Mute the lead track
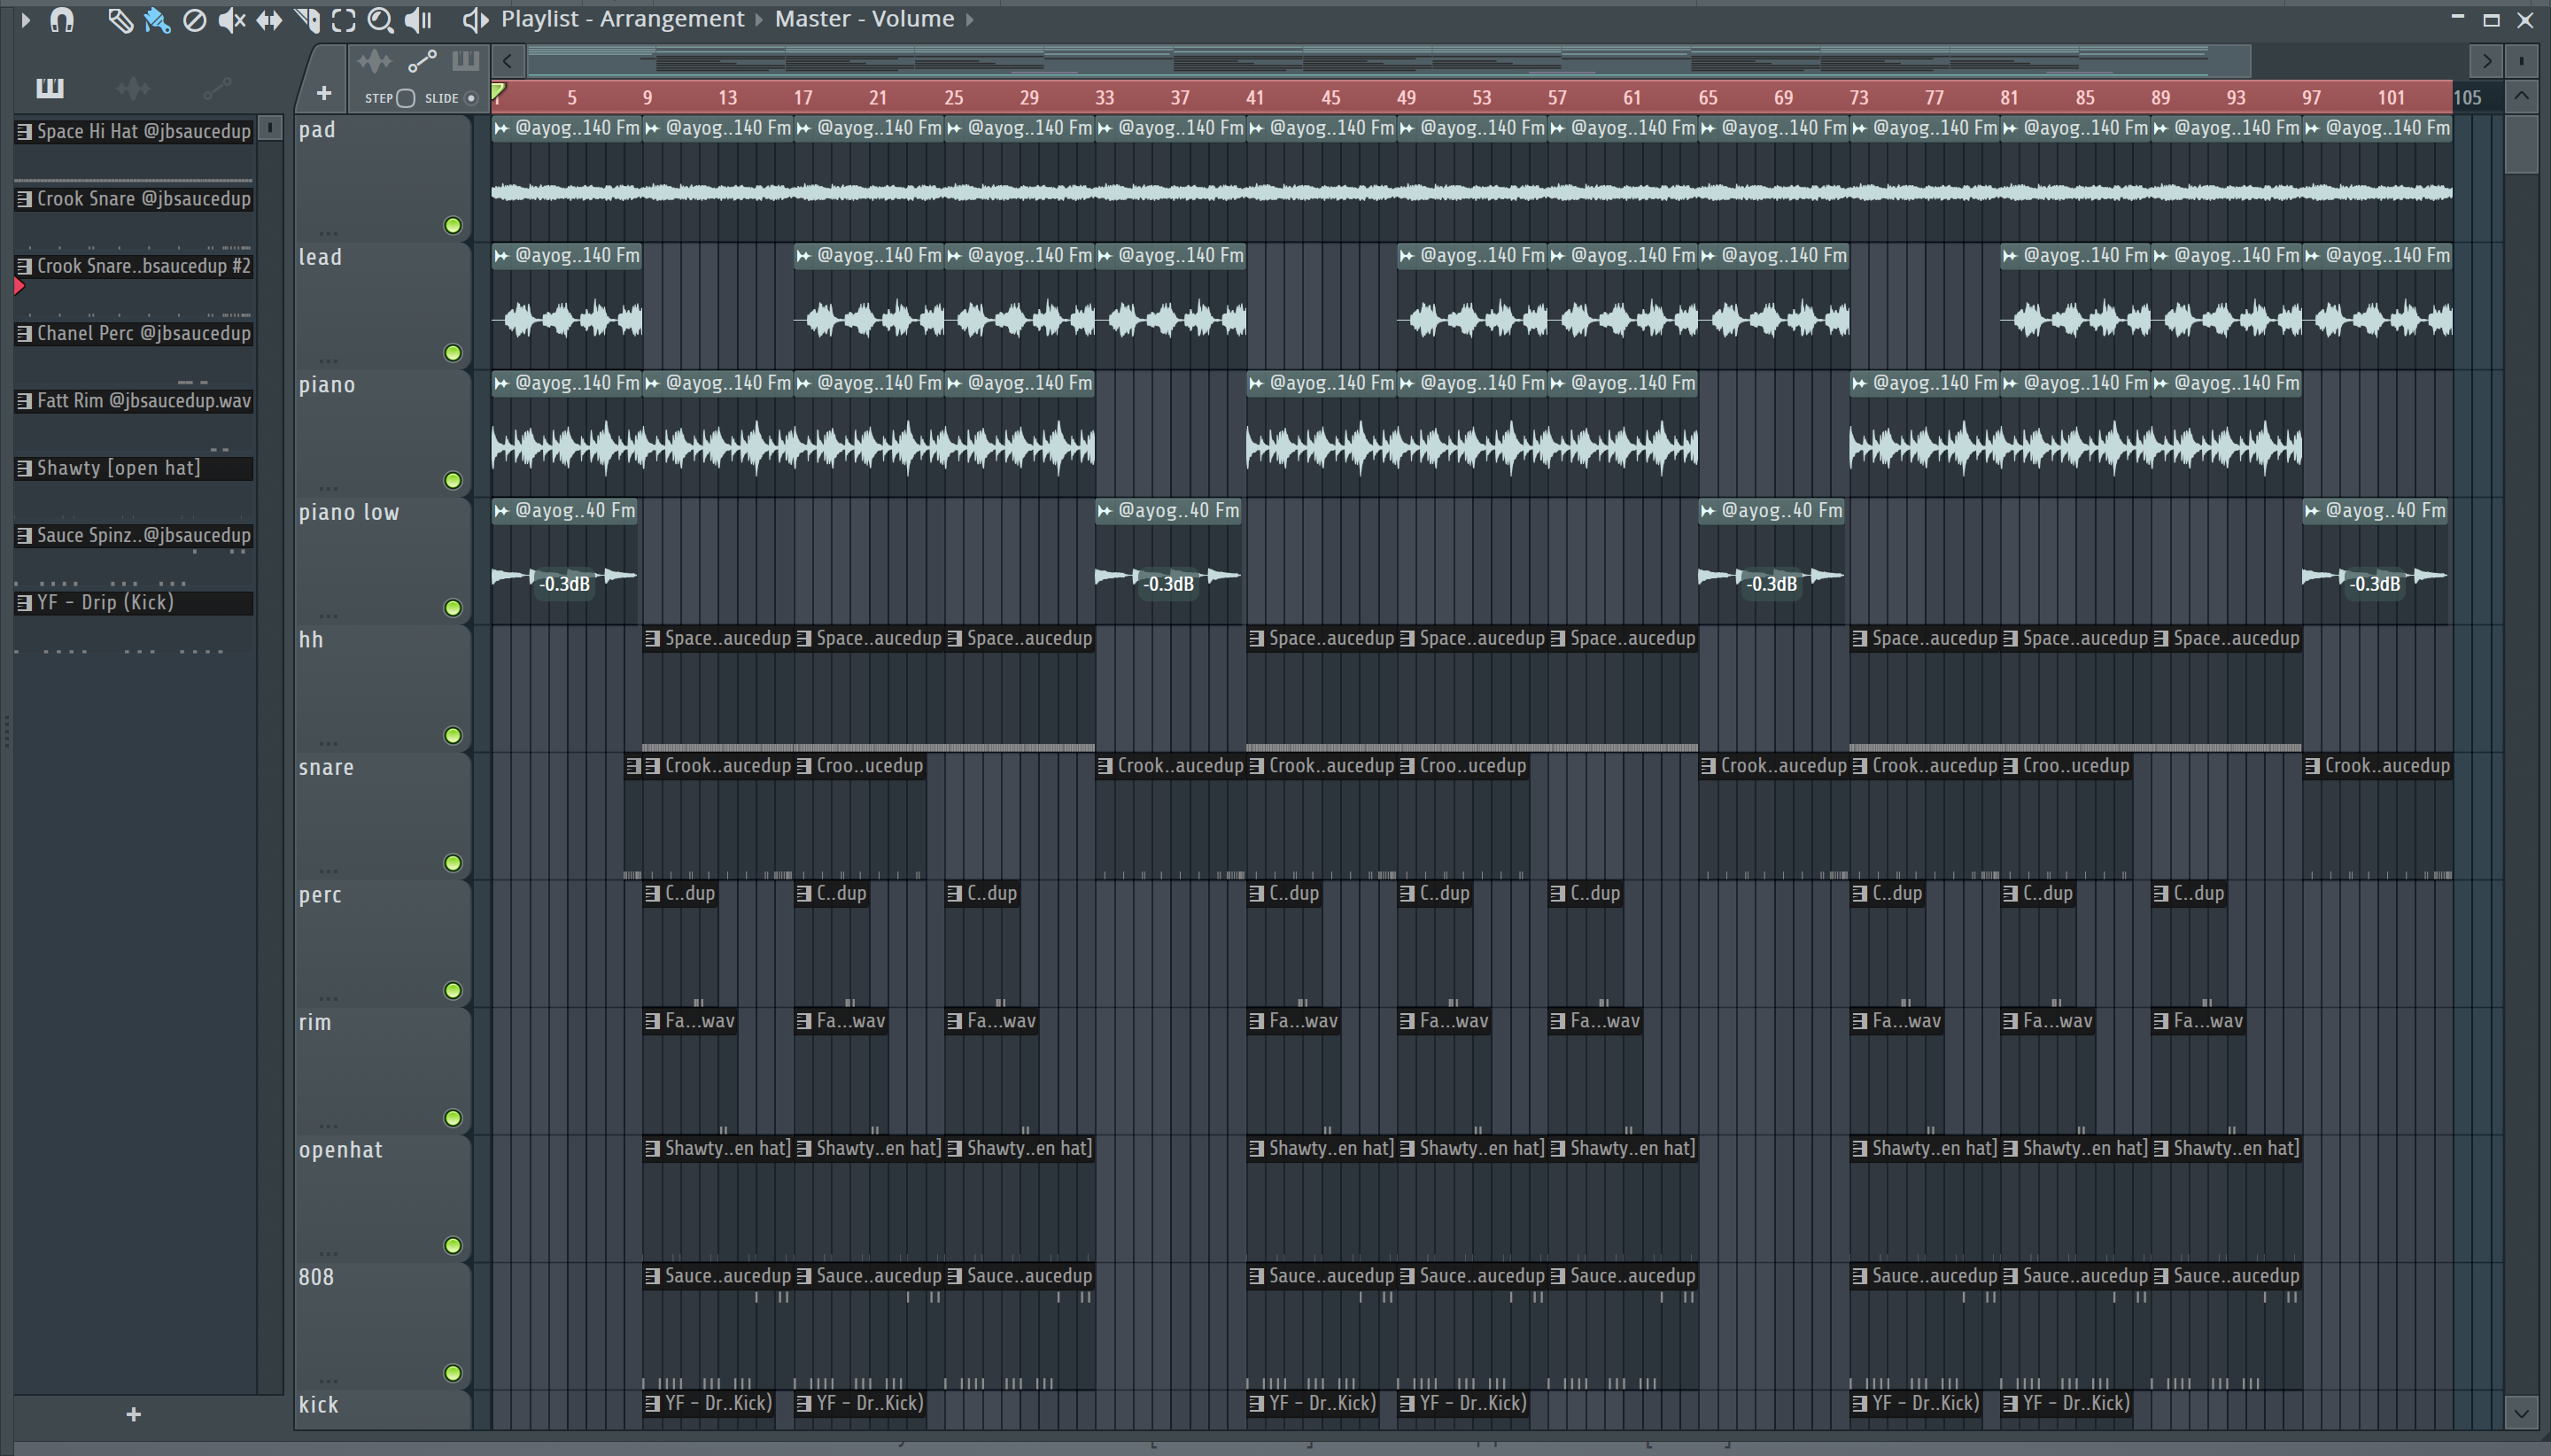 tap(453, 353)
